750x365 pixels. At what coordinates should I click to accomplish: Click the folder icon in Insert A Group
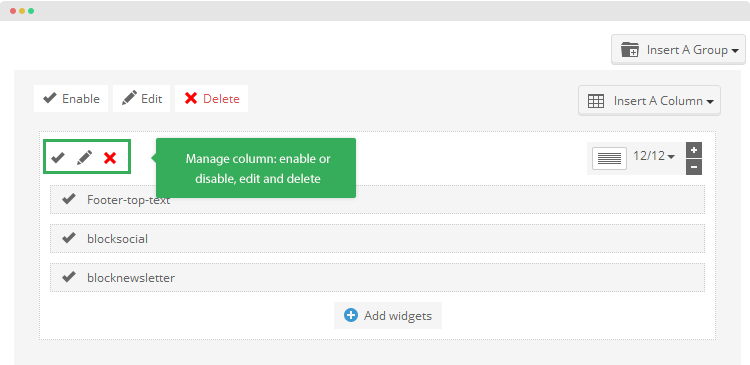630,50
